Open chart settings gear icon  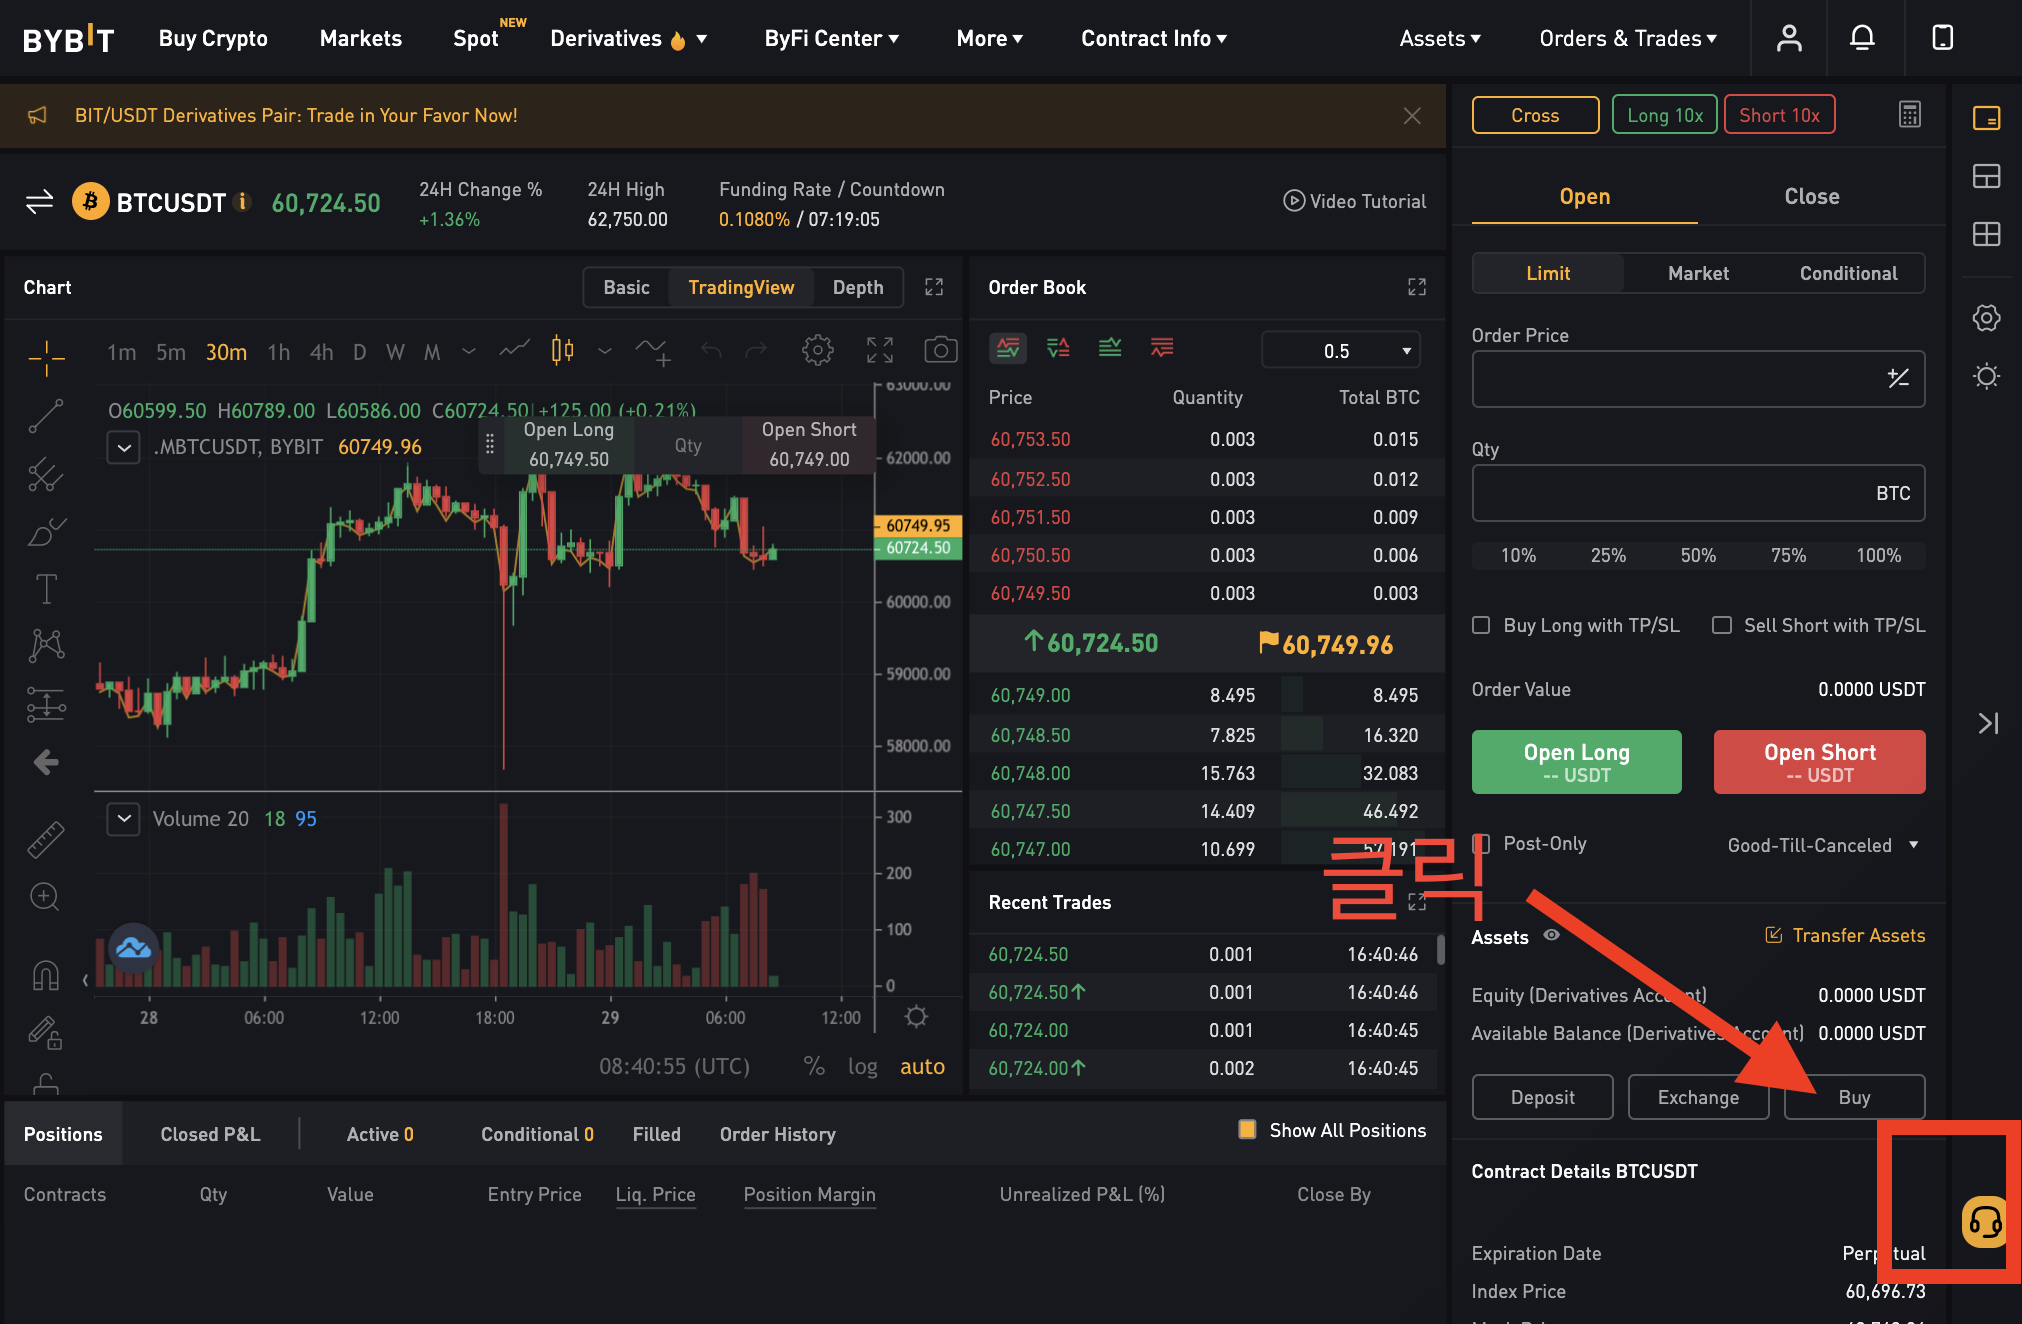pos(818,350)
